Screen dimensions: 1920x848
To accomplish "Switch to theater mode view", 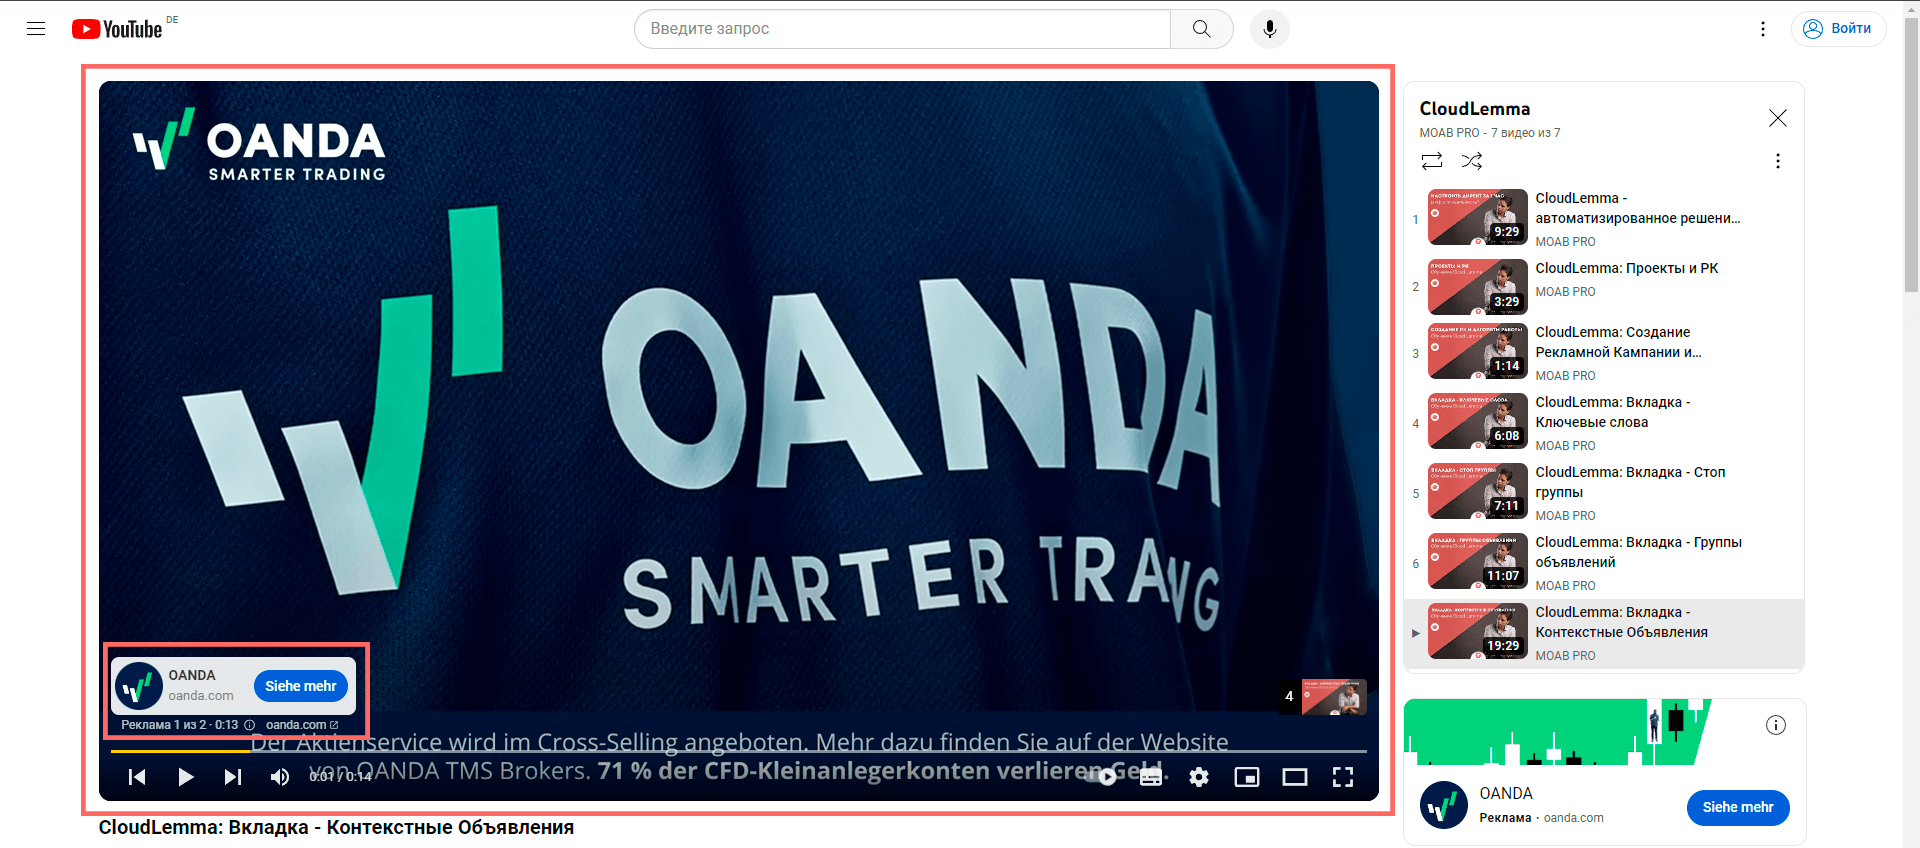I will pos(1295,777).
